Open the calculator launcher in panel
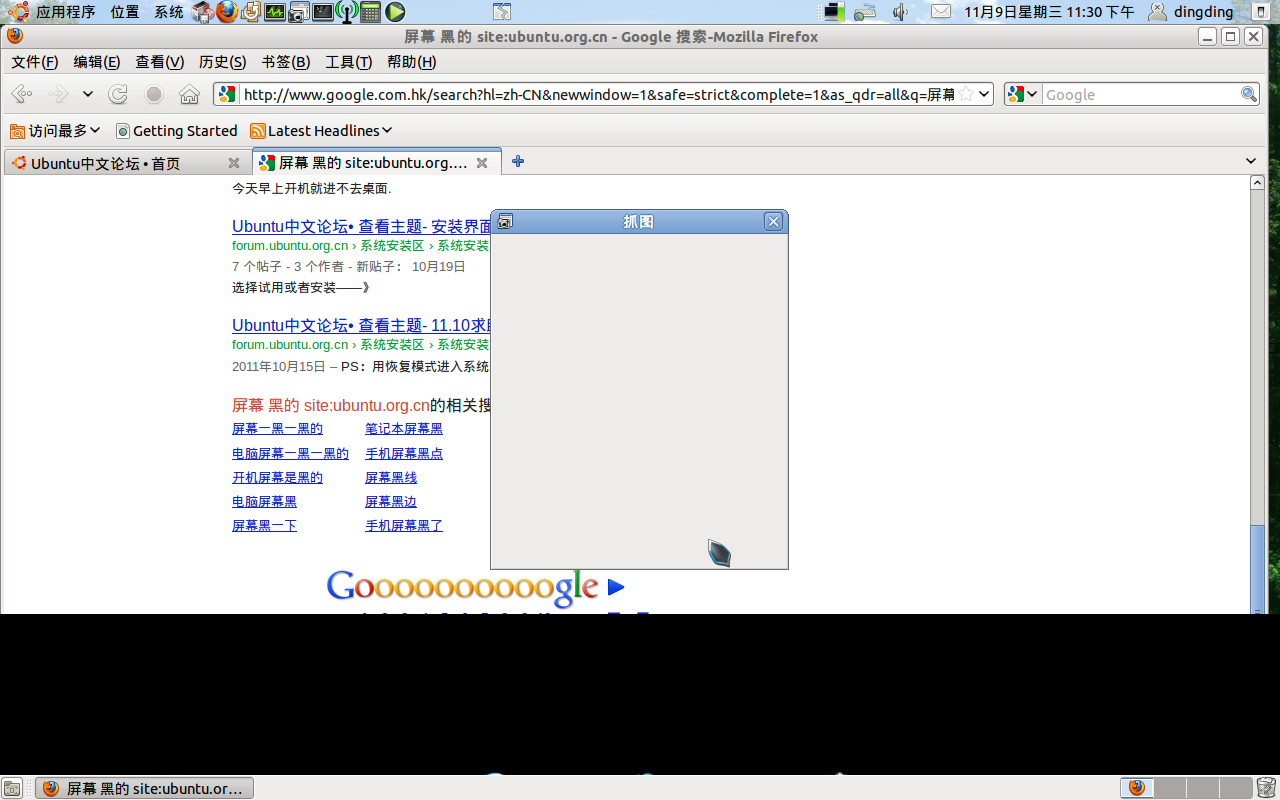The height and width of the screenshot is (800, 1280). 371,12
